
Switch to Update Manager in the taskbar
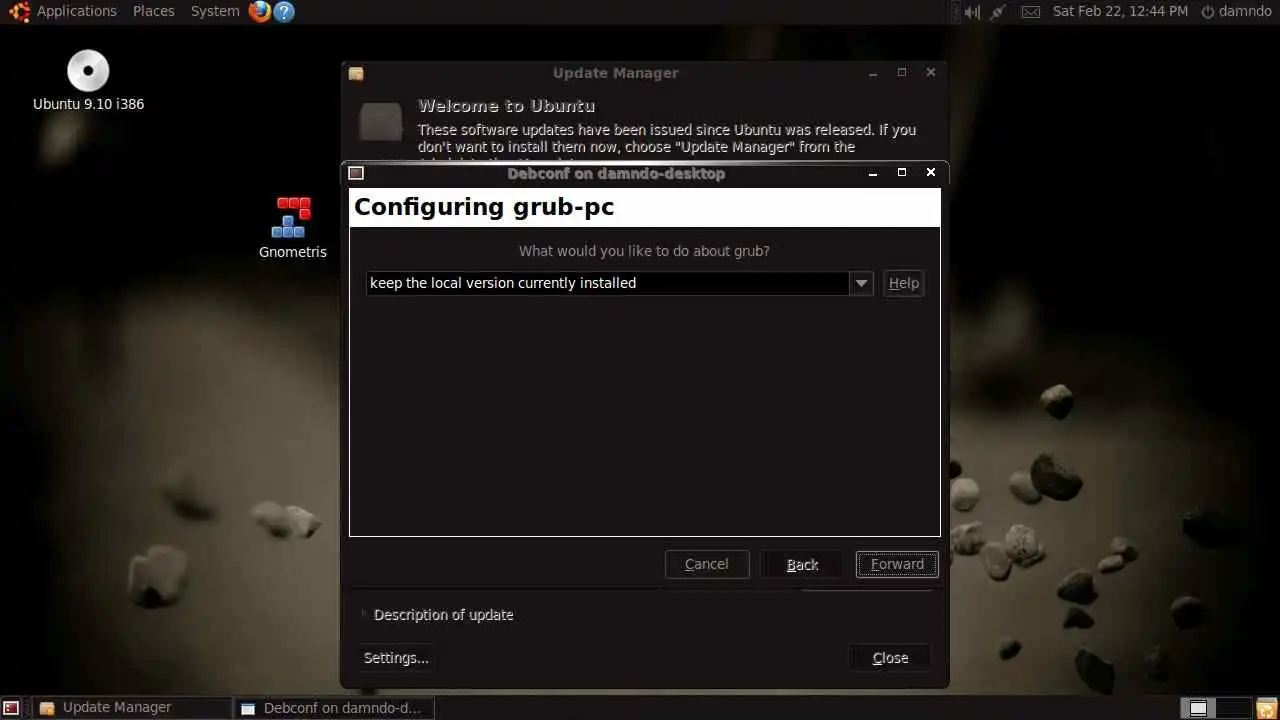click(x=132, y=708)
